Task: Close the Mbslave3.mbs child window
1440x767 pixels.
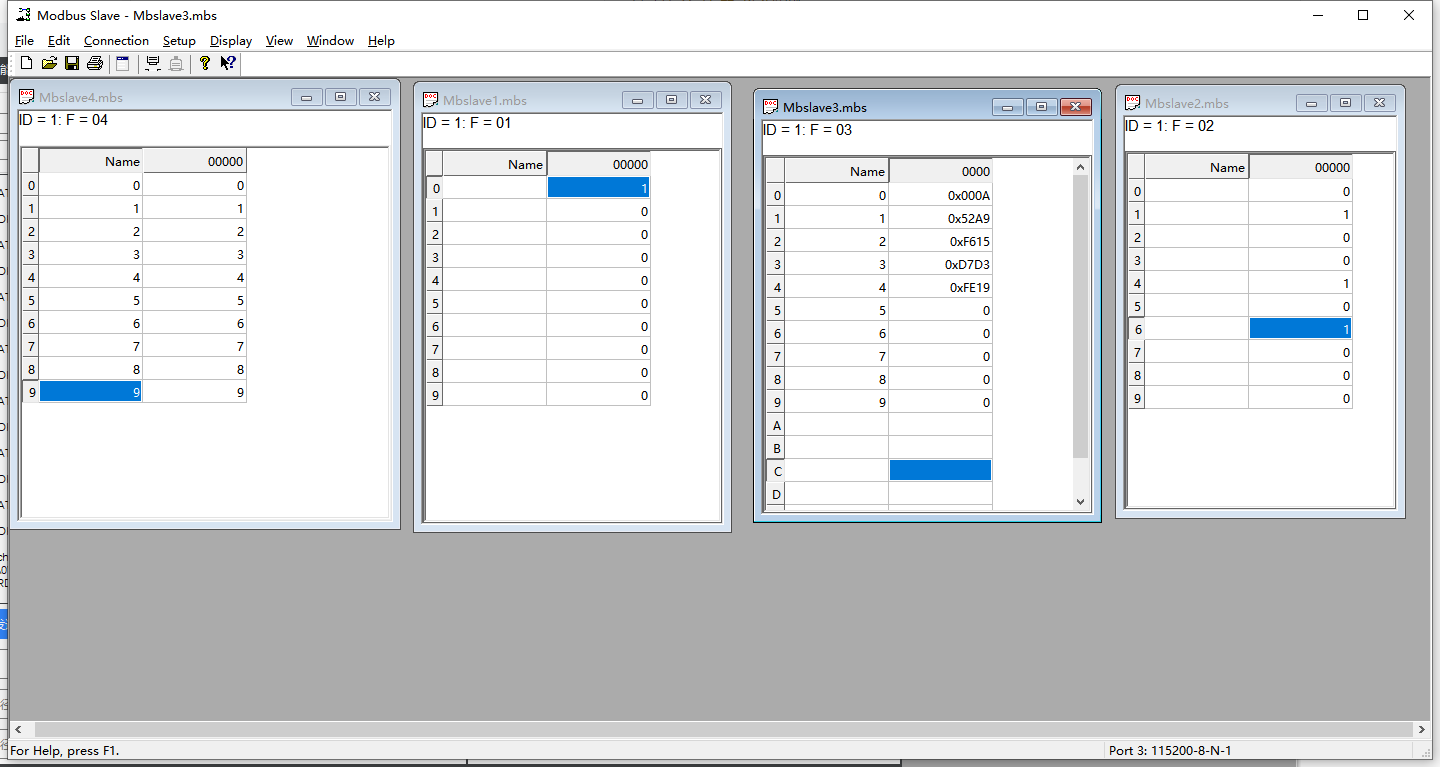Action: (x=1075, y=107)
